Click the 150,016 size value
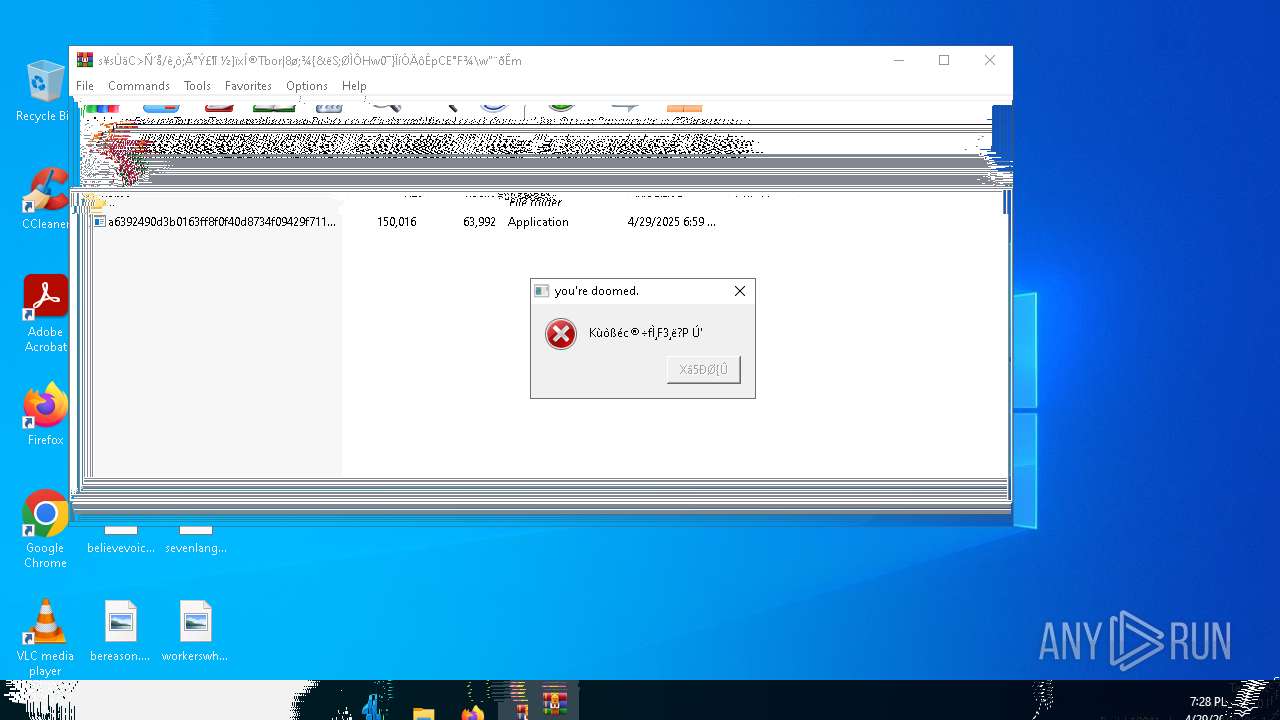The height and width of the screenshot is (720, 1280). click(397, 222)
